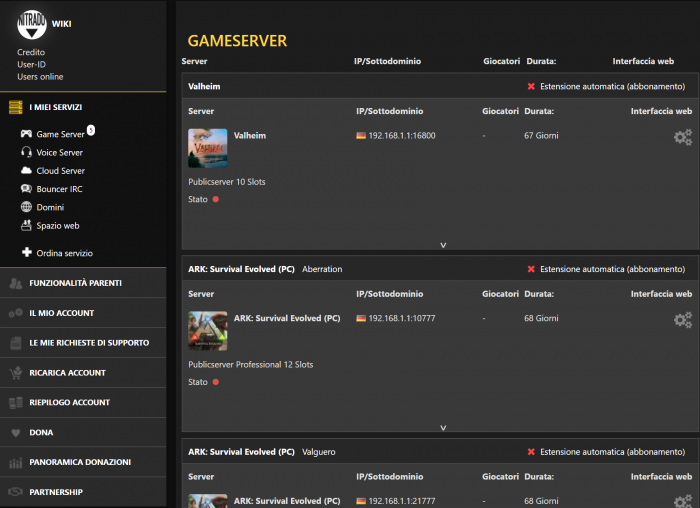The width and height of the screenshot is (700, 508).
Task: Toggle Valheim automatic extension red X
Action: (531, 86)
